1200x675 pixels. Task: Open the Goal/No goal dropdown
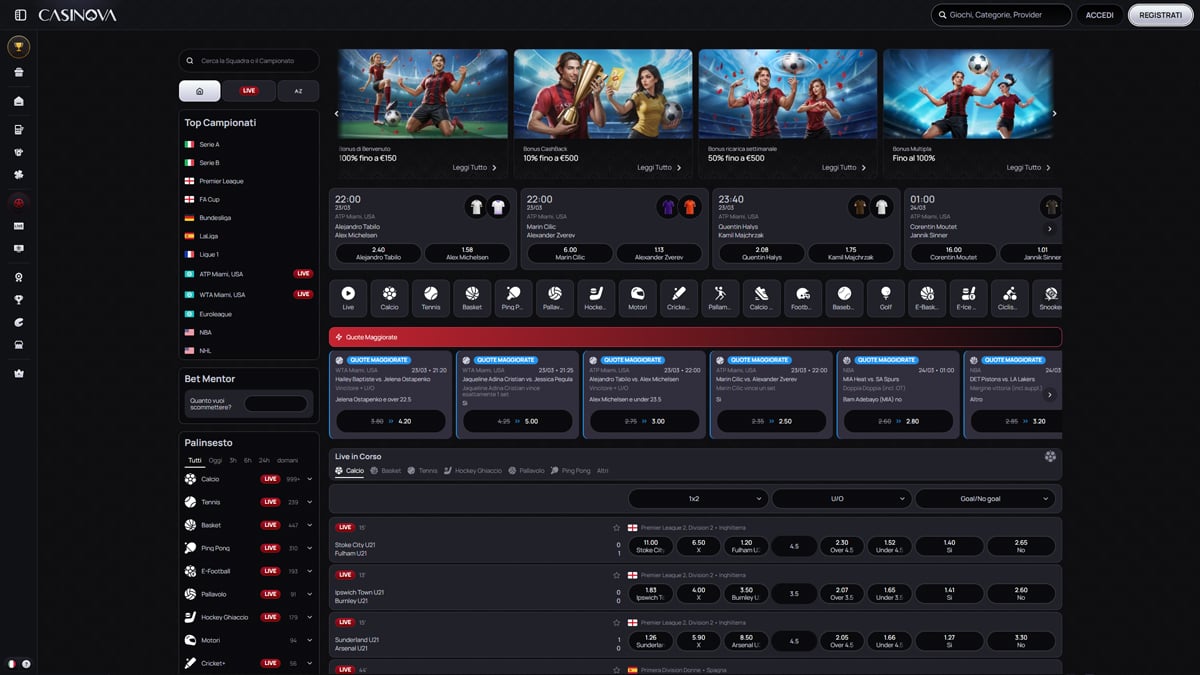(986, 498)
